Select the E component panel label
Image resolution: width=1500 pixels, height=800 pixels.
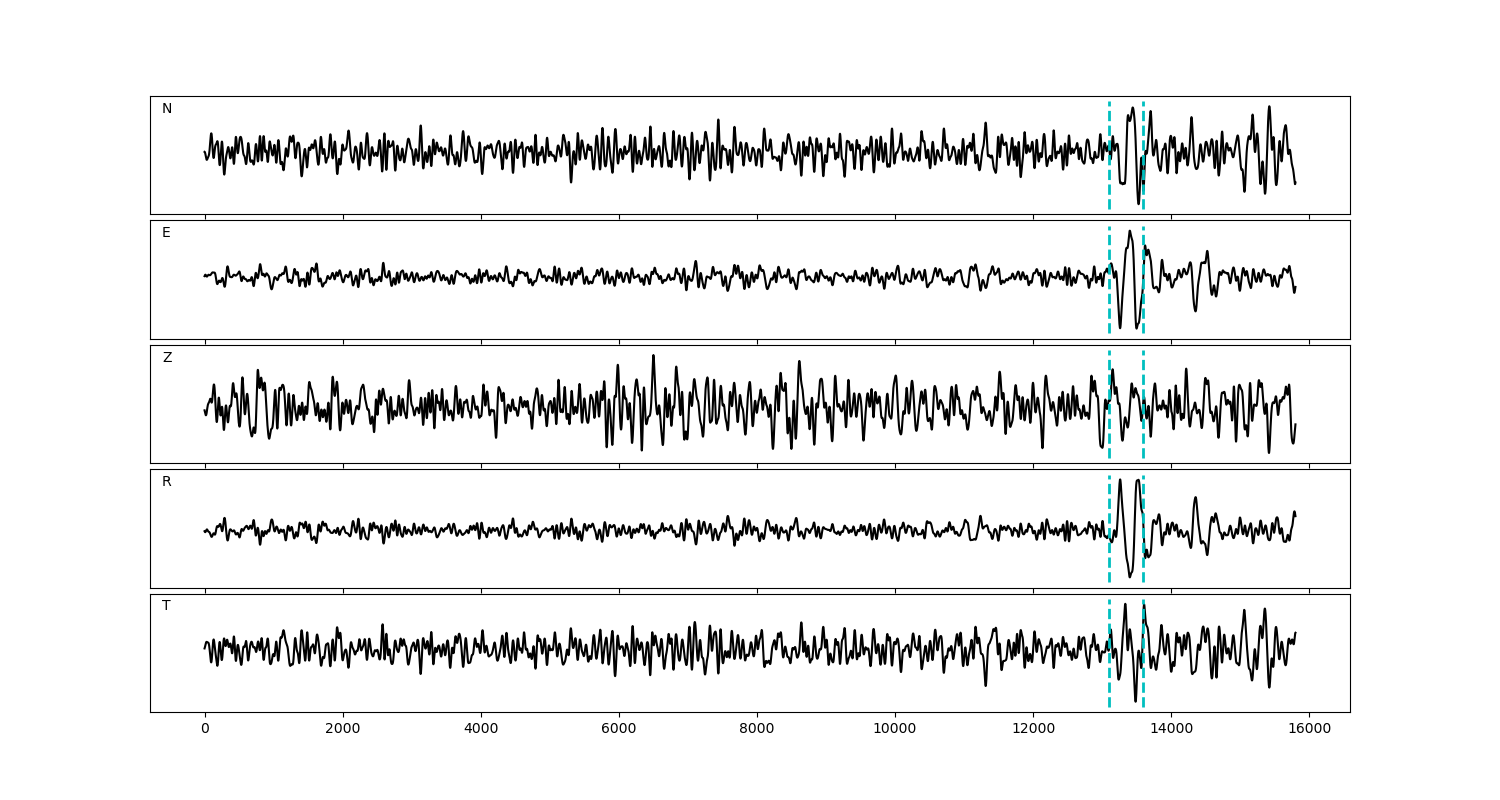pyautogui.click(x=166, y=233)
